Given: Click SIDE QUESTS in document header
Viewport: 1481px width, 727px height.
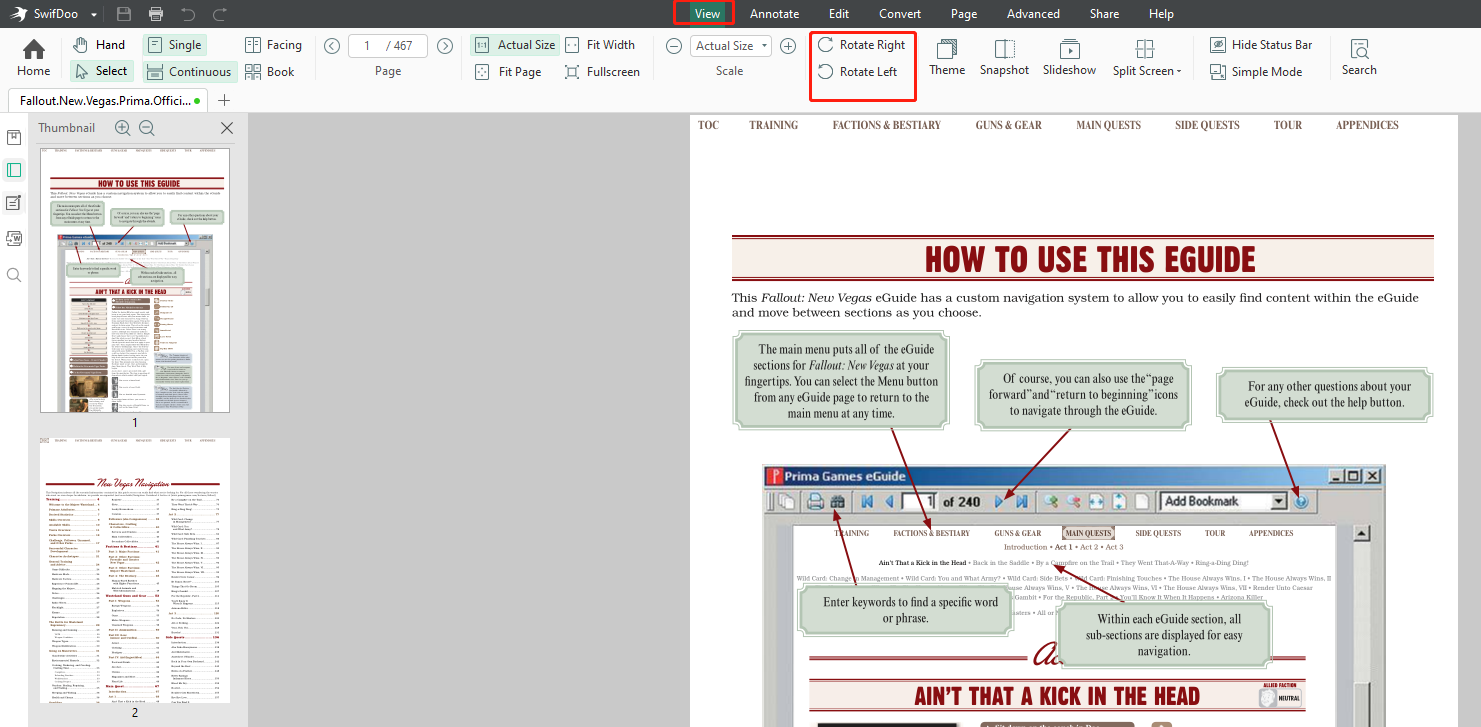Looking at the screenshot, I should coord(1206,126).
